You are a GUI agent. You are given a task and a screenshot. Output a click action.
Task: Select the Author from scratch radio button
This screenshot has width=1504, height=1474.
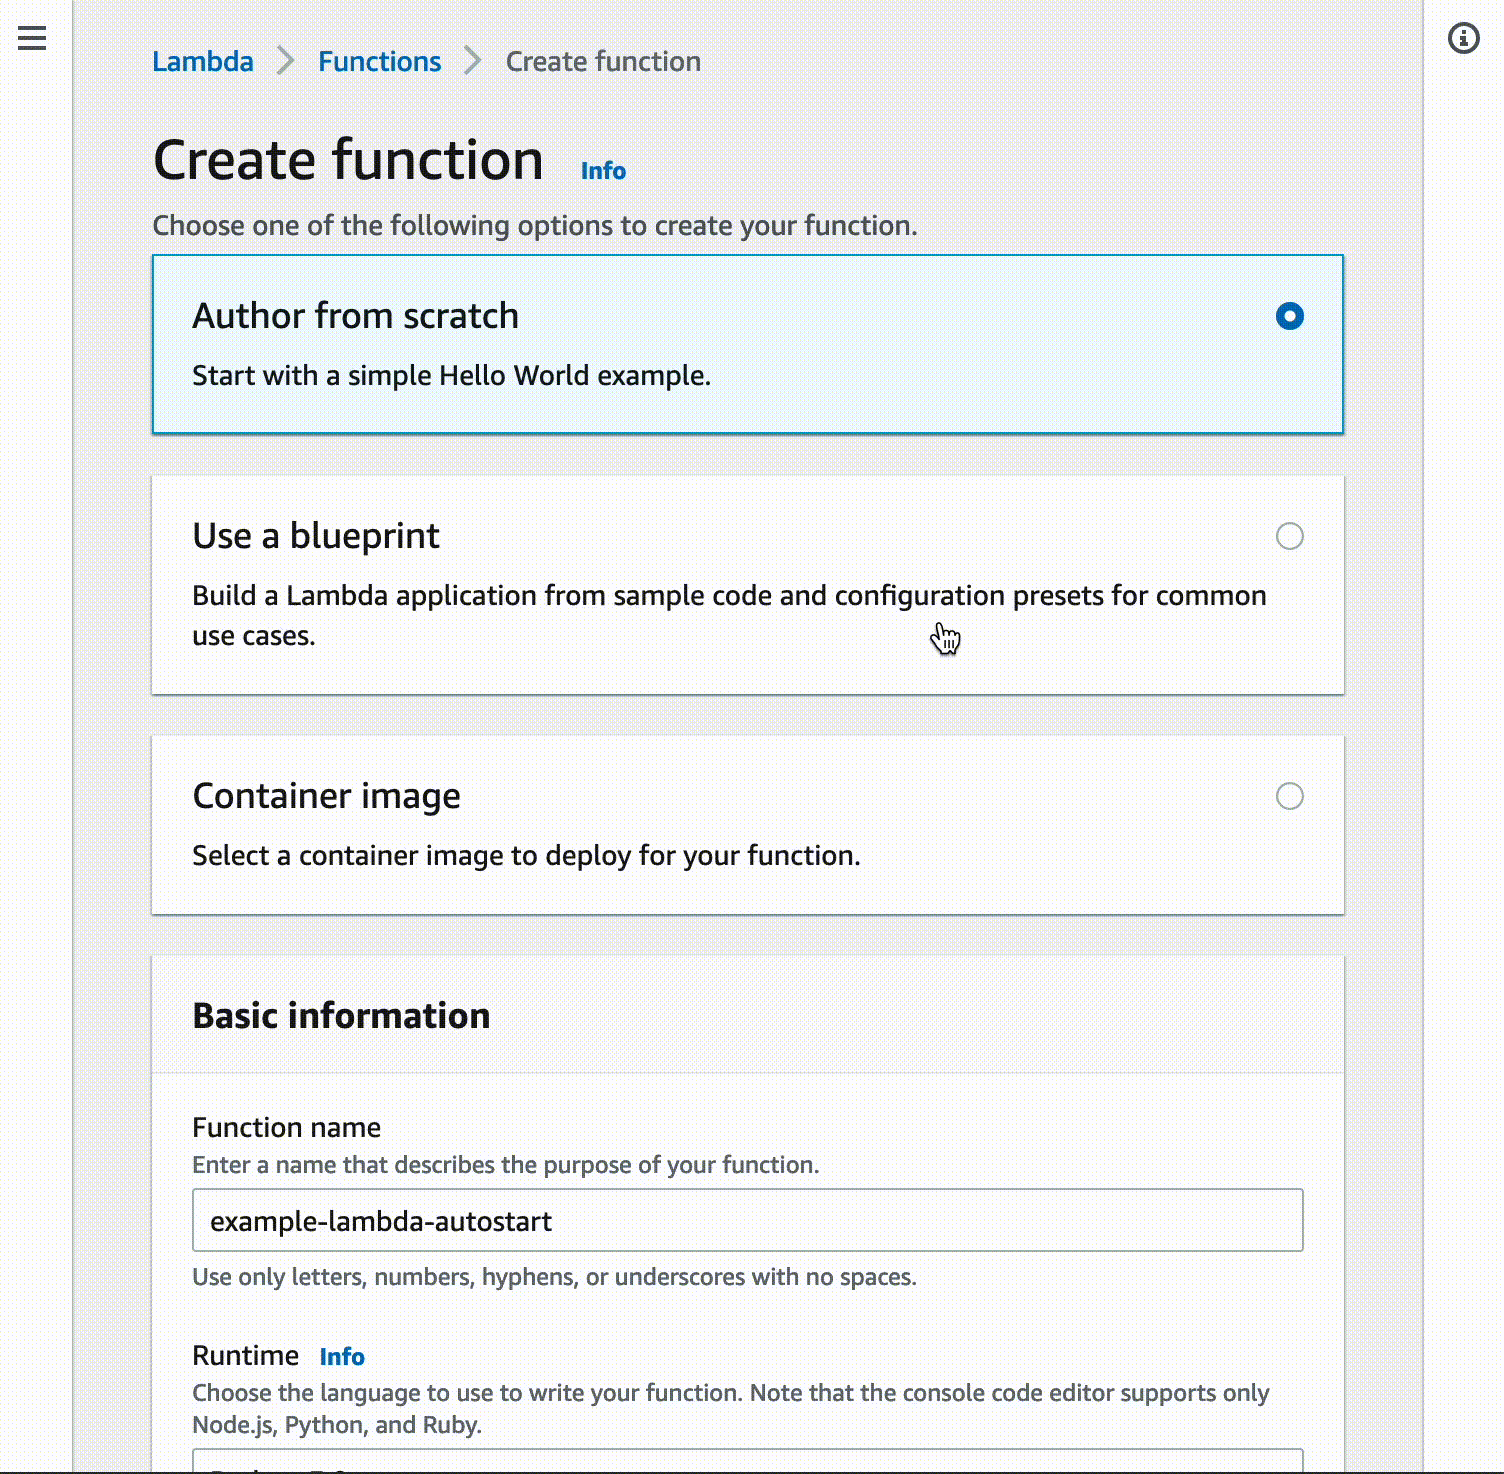(1290, 316)
